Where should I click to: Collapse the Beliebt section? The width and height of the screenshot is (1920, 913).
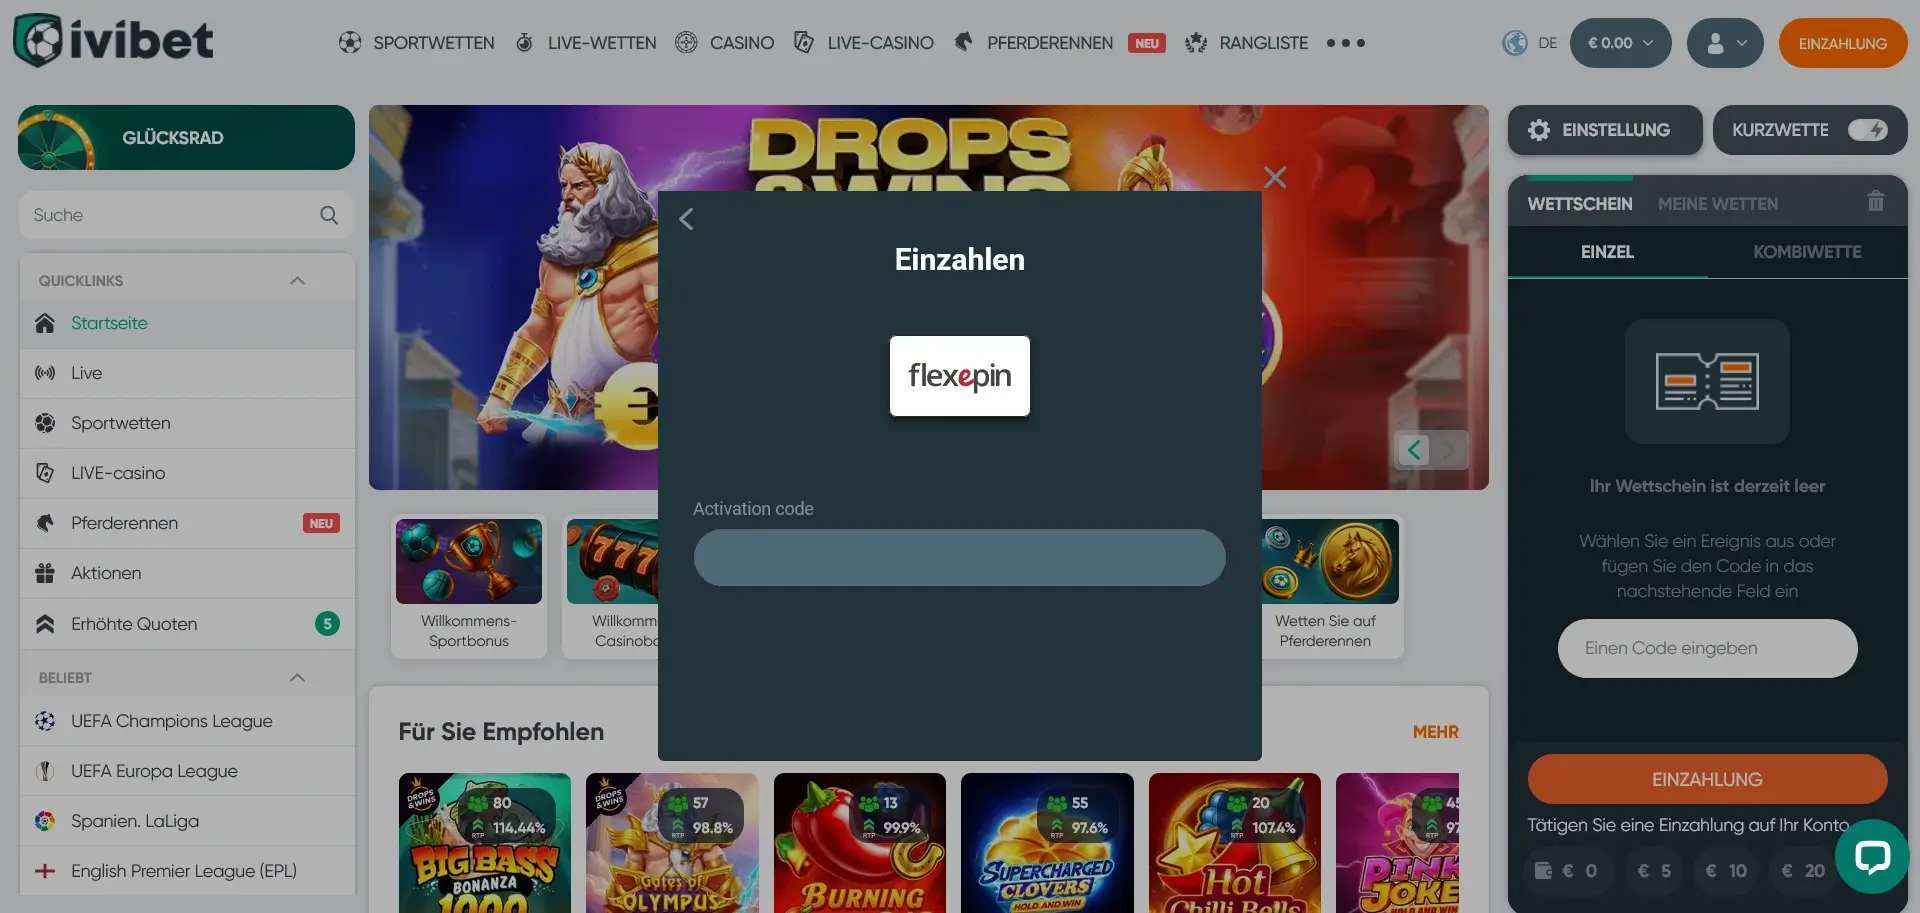point(297,678)
